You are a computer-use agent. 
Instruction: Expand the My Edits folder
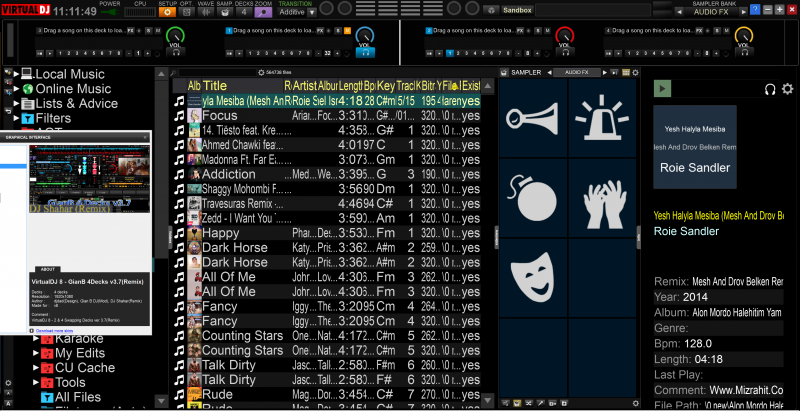36,353
